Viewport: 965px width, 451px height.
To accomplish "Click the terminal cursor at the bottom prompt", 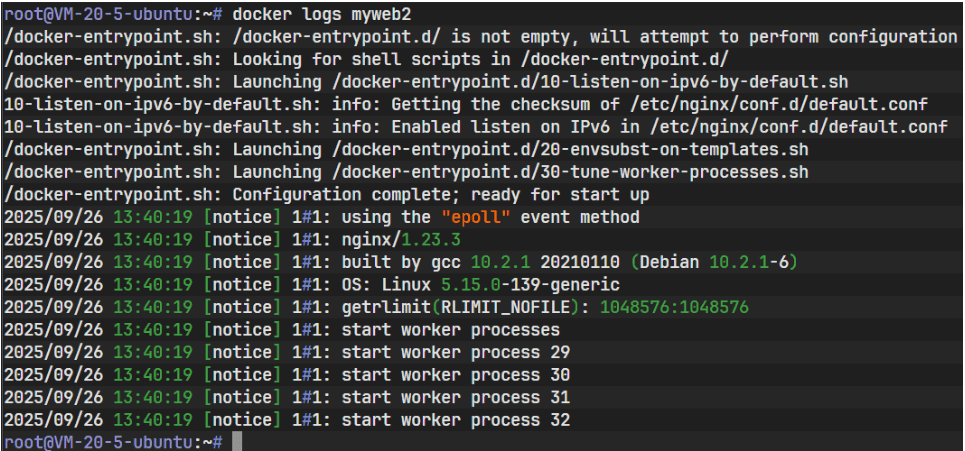I will [x=237, y=441].
